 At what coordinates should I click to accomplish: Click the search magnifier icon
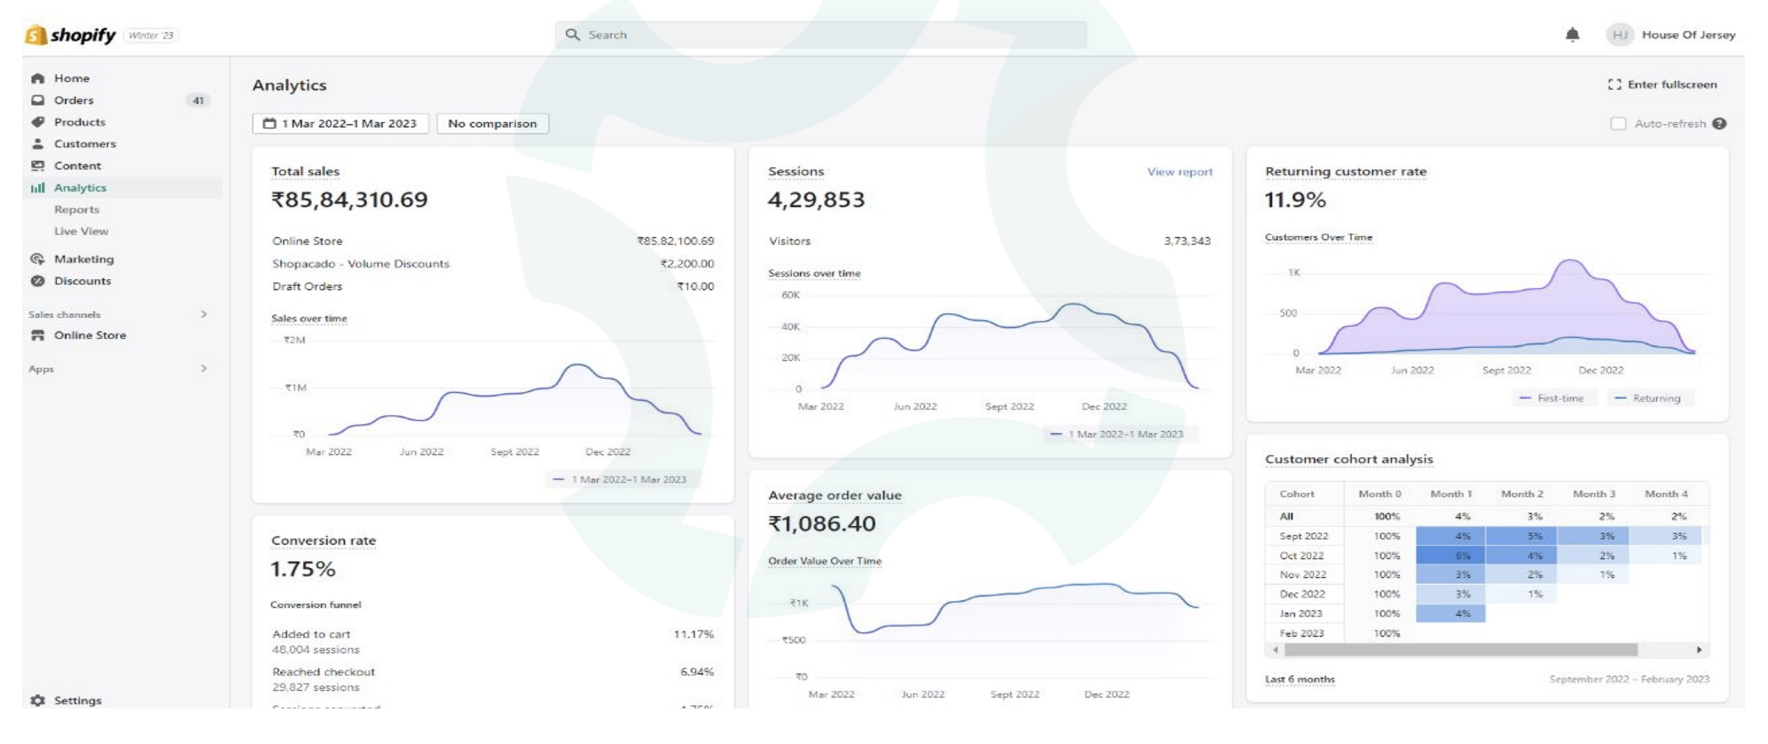(x=573, y=35)
